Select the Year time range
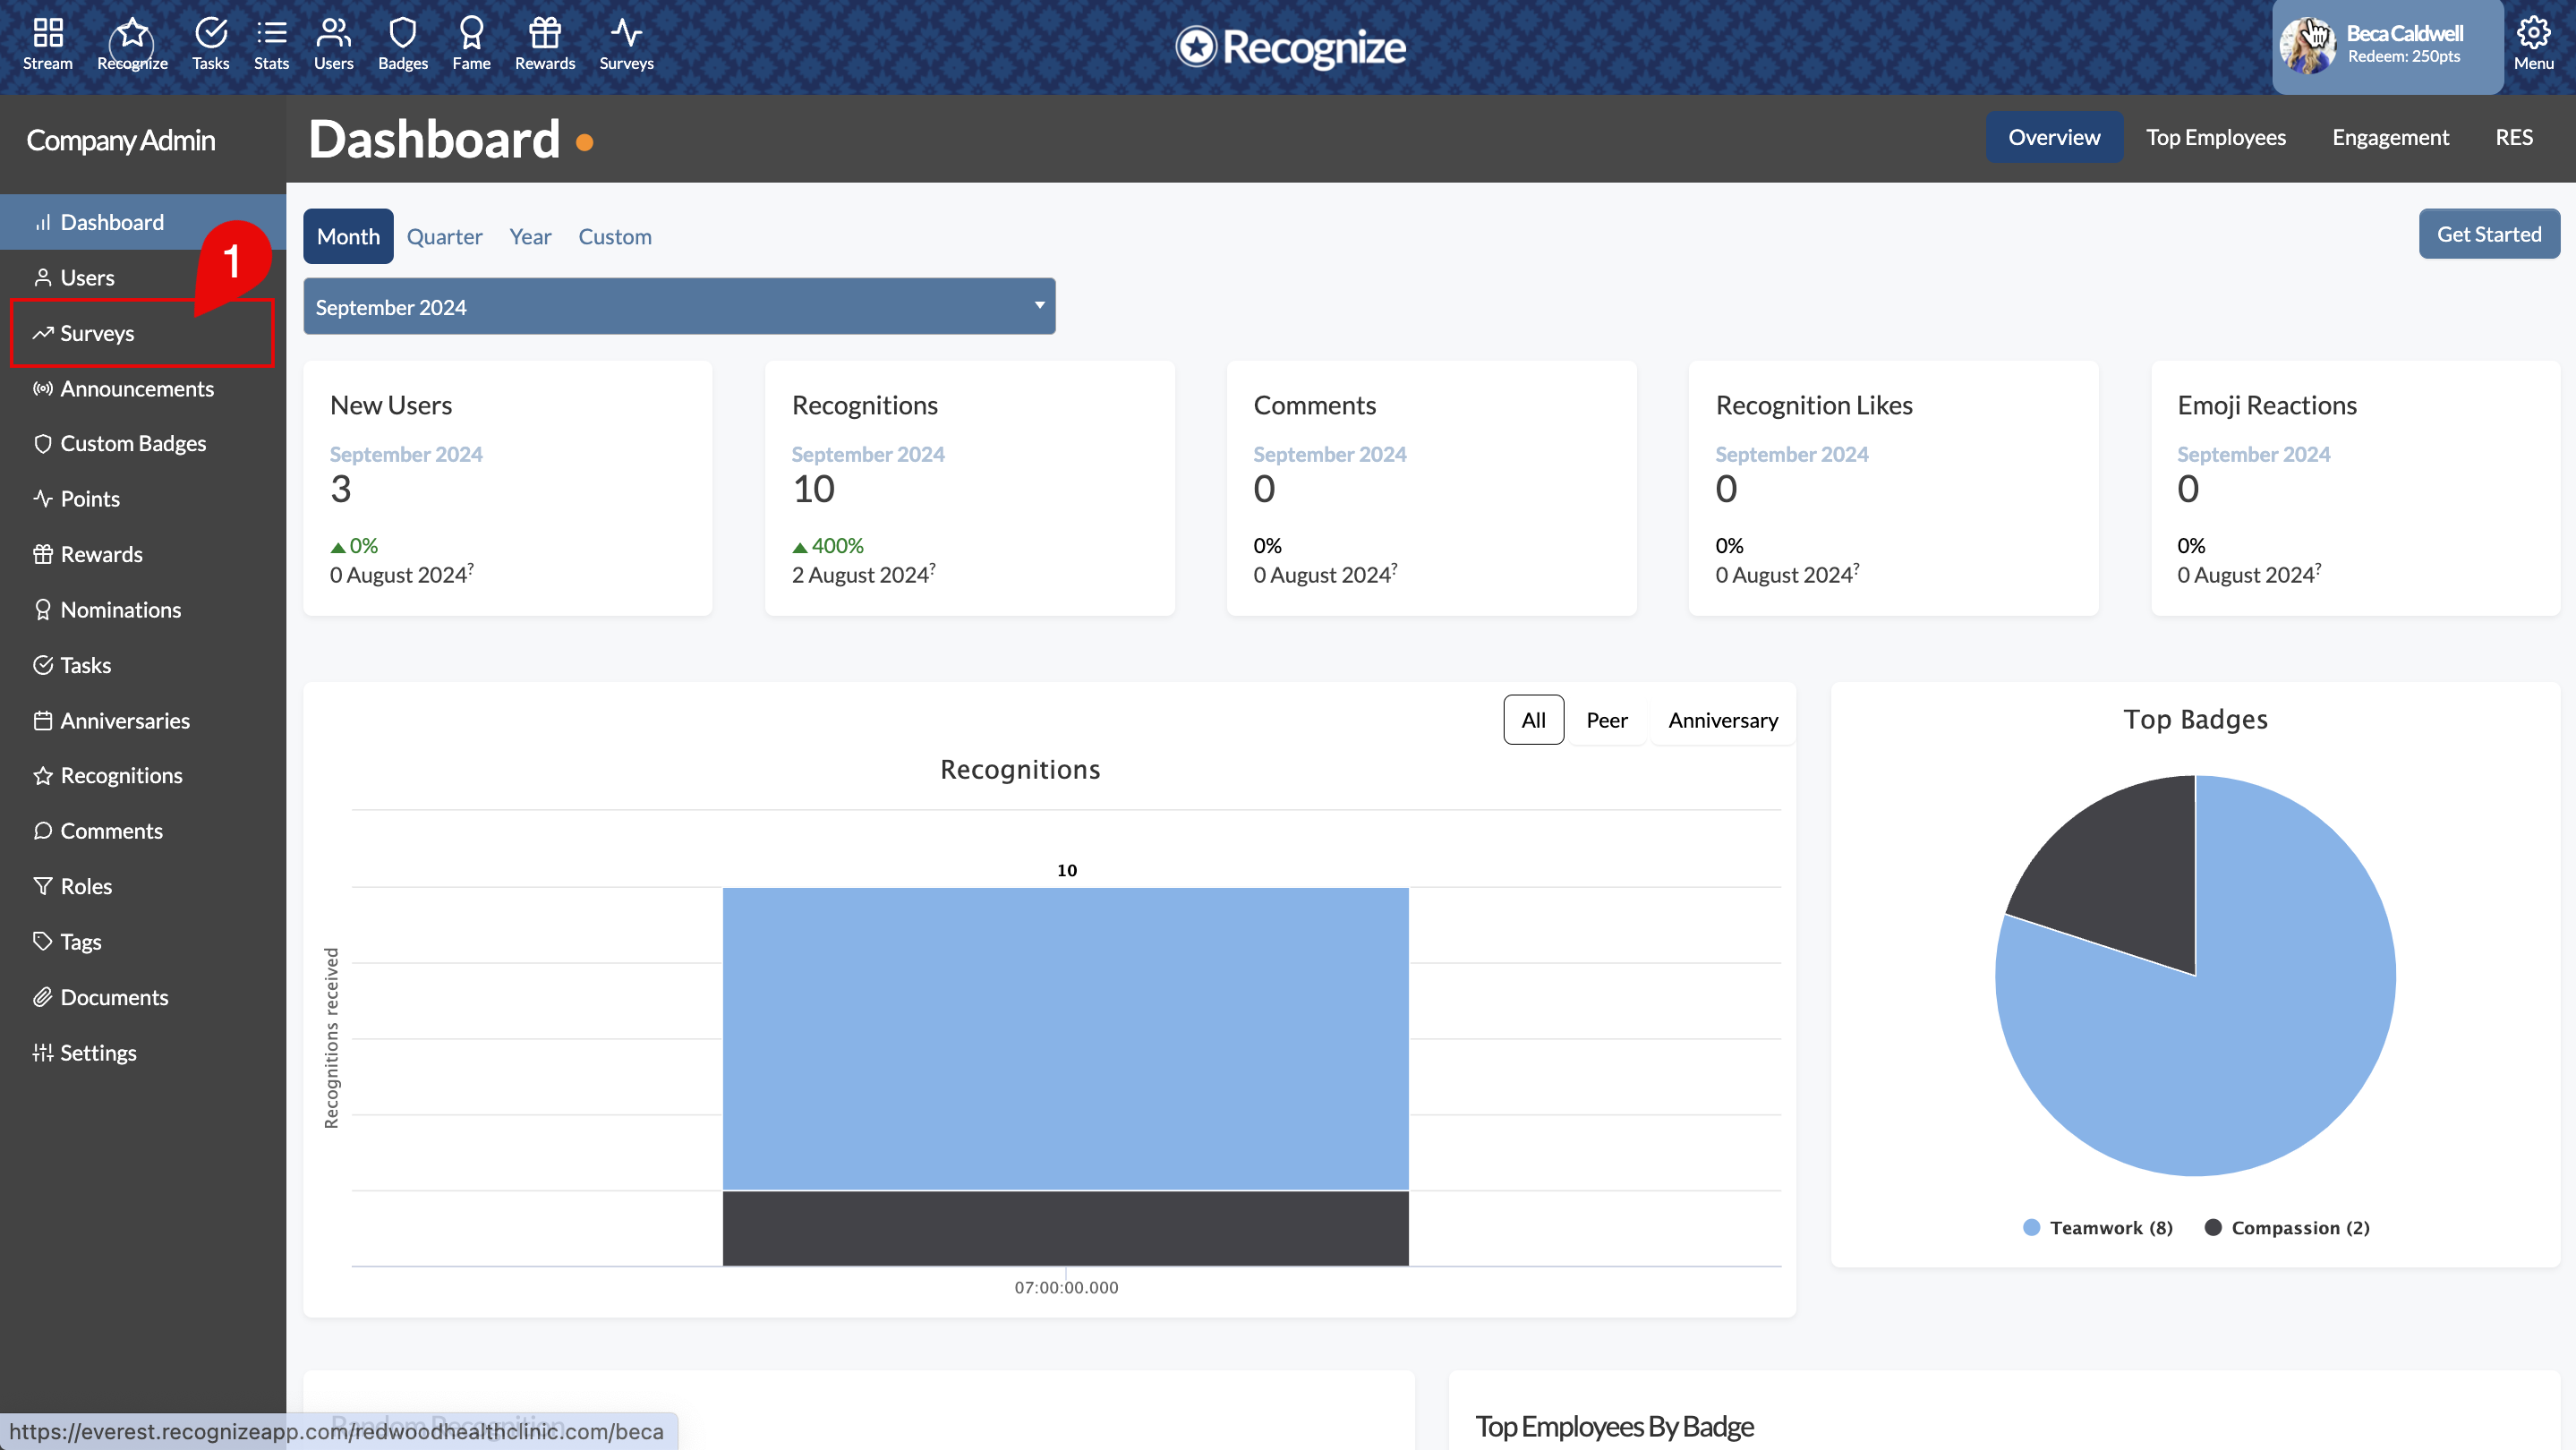This screenshot has width=2576, height=1450. point(530,236)
